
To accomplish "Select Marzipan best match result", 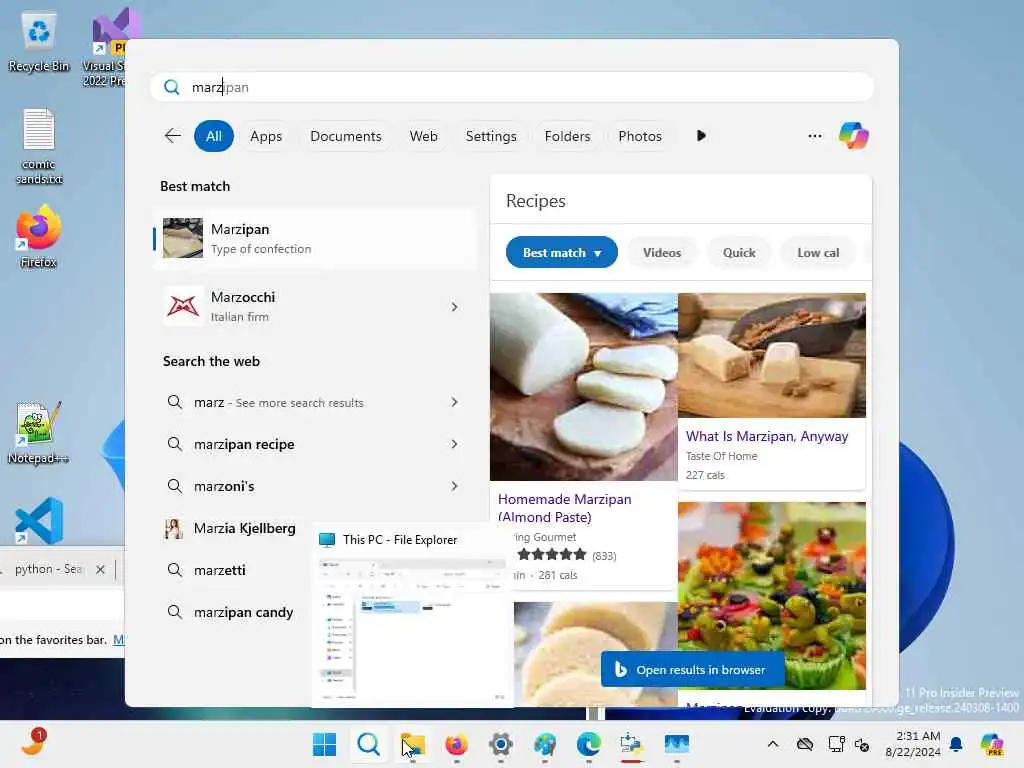I will pos(315,238).
